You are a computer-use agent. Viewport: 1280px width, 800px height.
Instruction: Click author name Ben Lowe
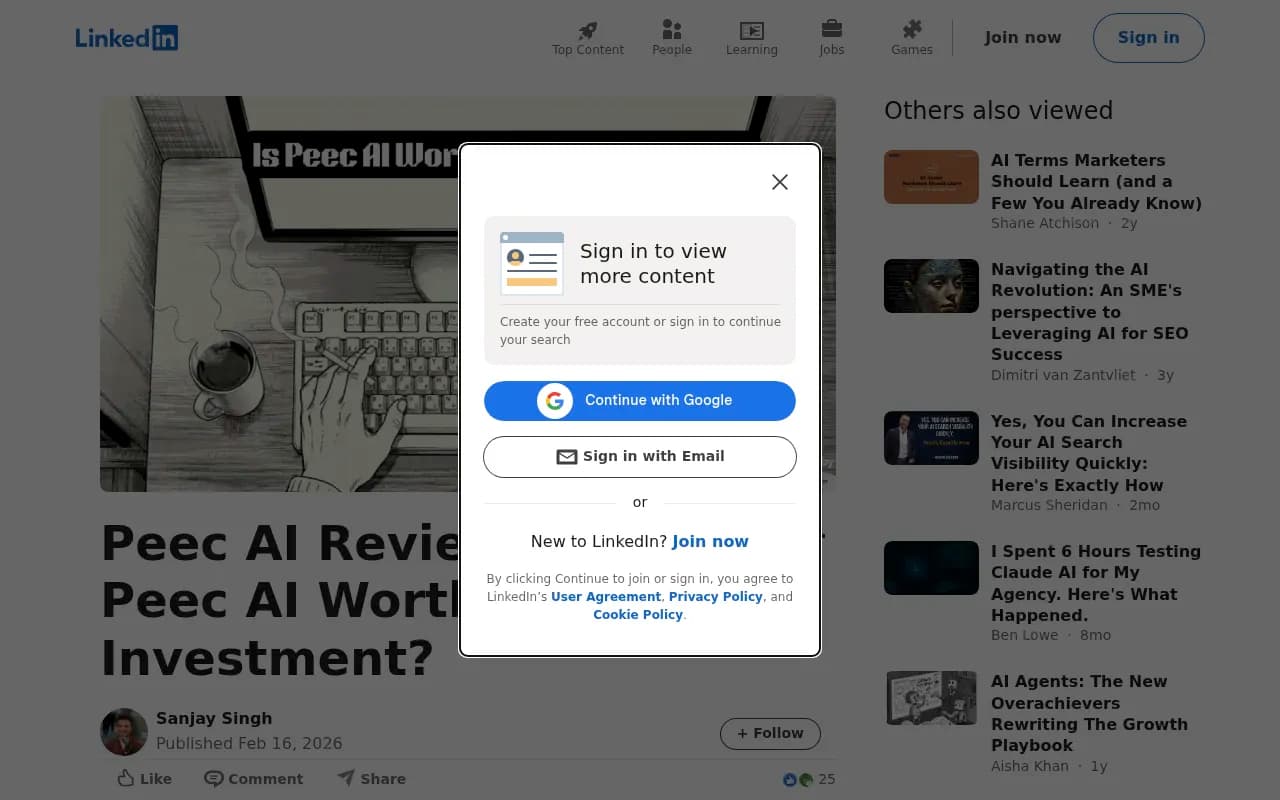tap(1025, 635)
